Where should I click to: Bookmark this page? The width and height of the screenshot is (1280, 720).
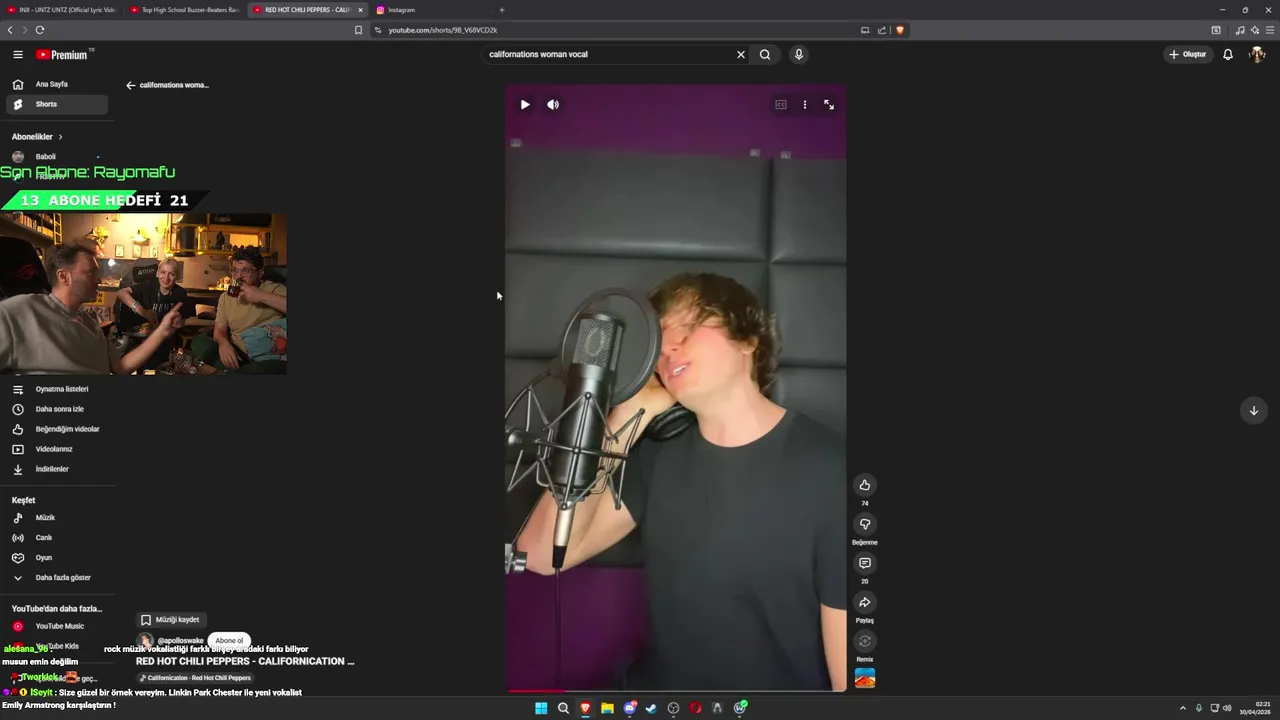click(358, 30)
